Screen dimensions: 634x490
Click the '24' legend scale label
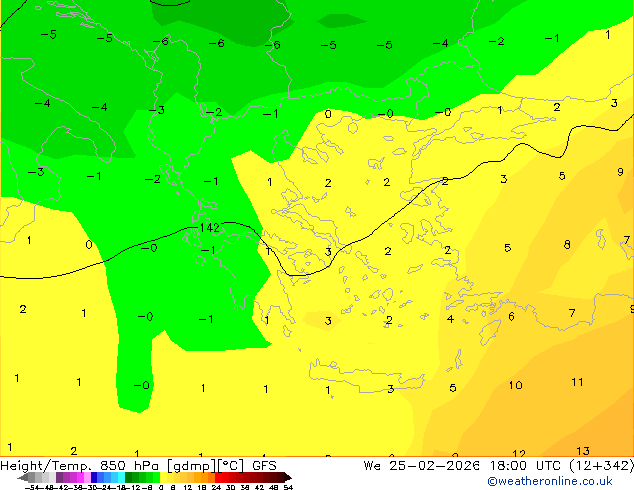tap(216, 487)
